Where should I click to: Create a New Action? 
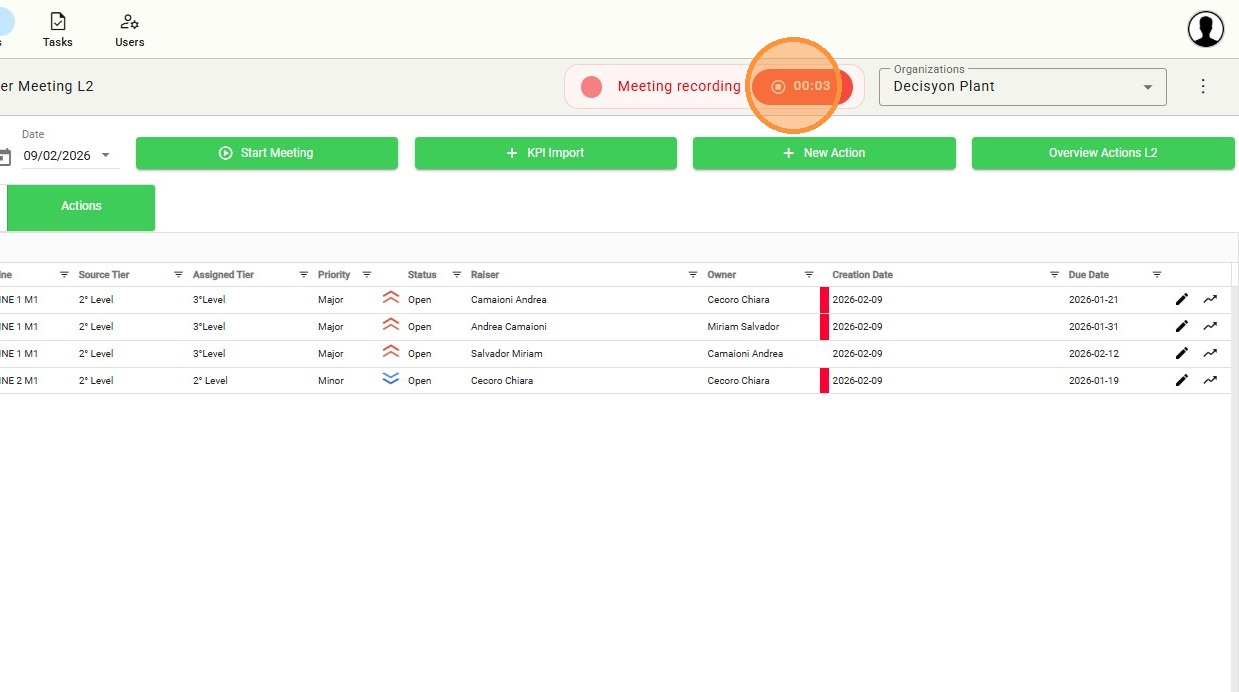pyautogui.click(x=823, y=153)
